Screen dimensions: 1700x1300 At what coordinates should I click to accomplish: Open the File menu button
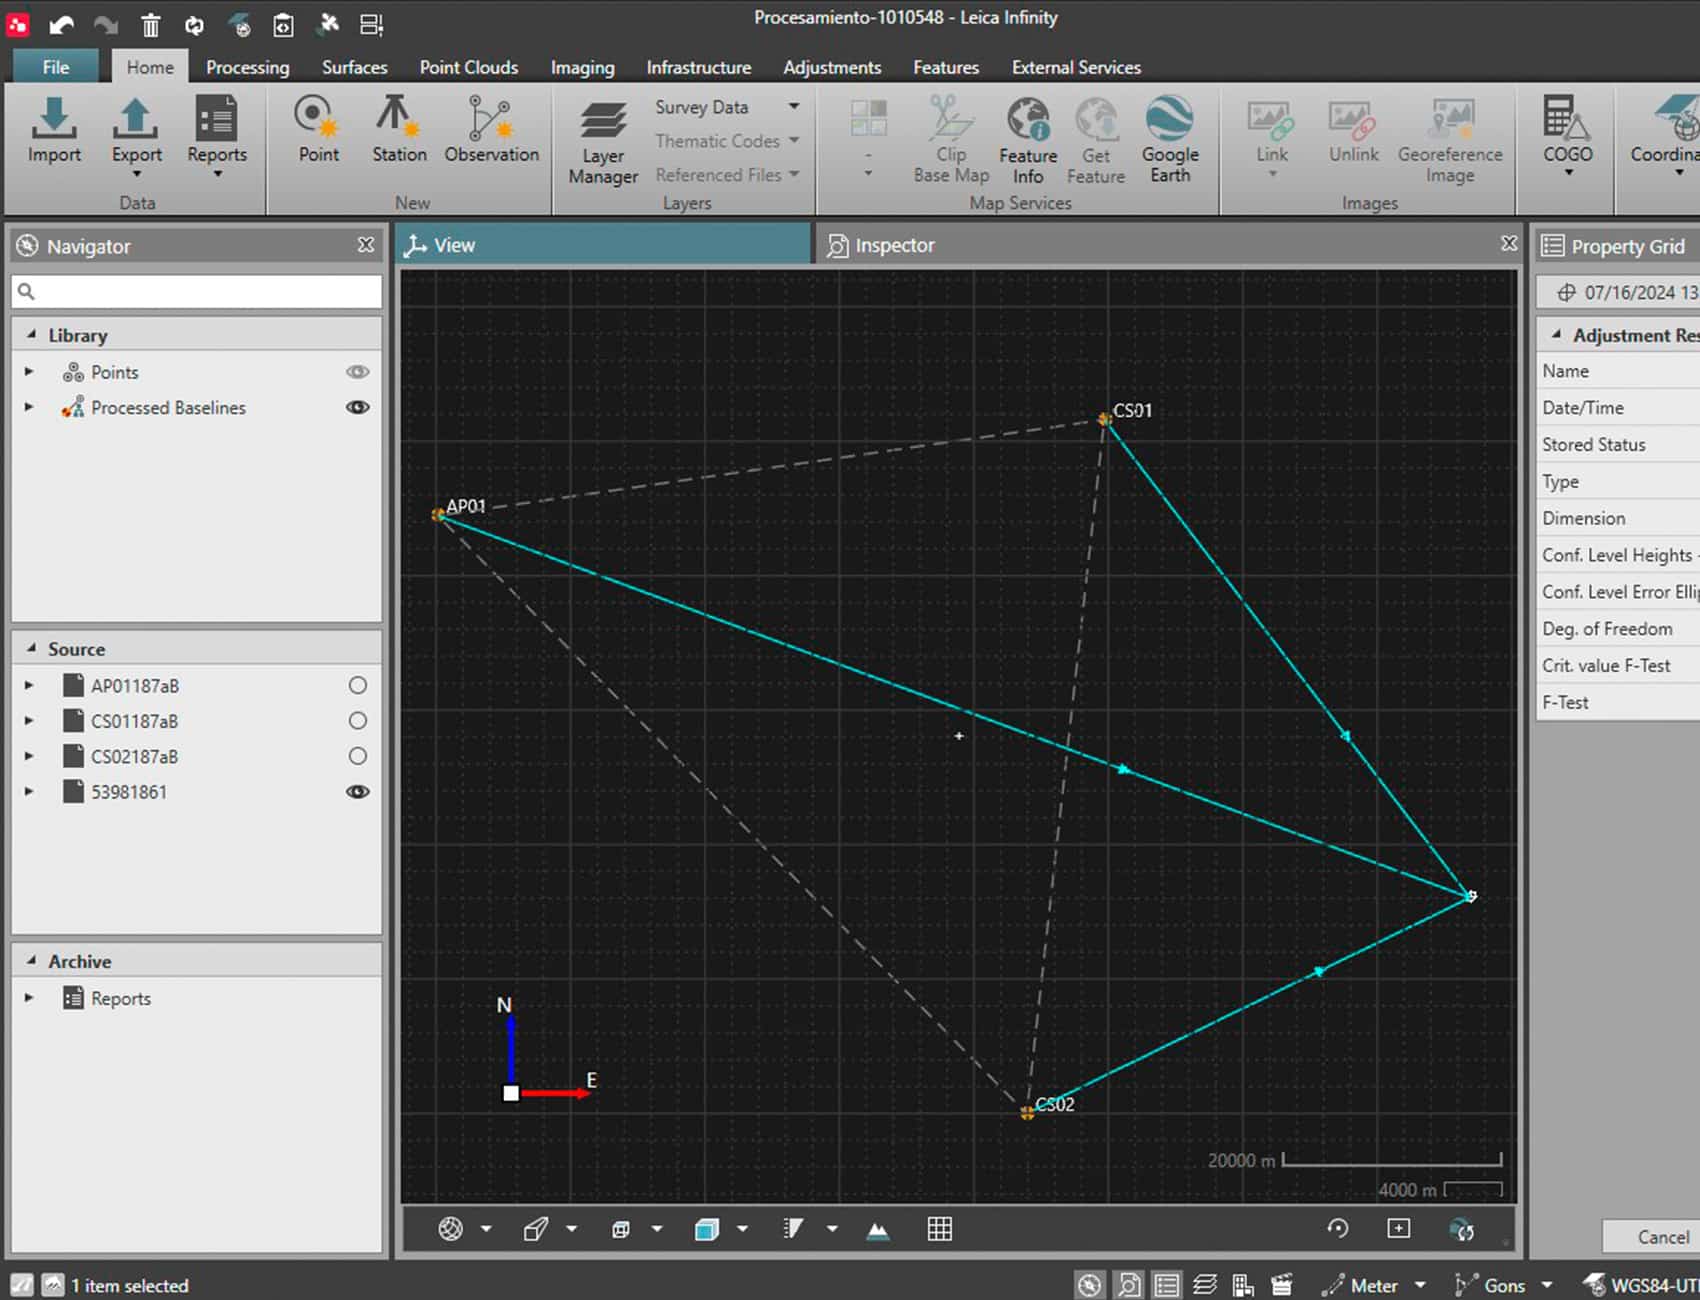pyautogui.click(x=56, y=67)
